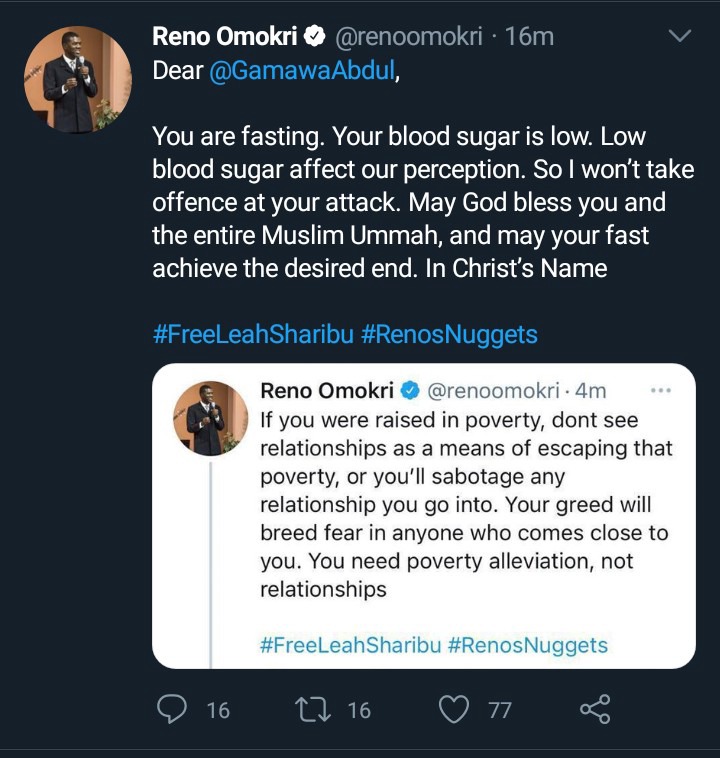Image resolution: width=720 pixels, height=758 pixels.
Task: Open @GamawaAbdul mention link
Action: coord(303,70)
